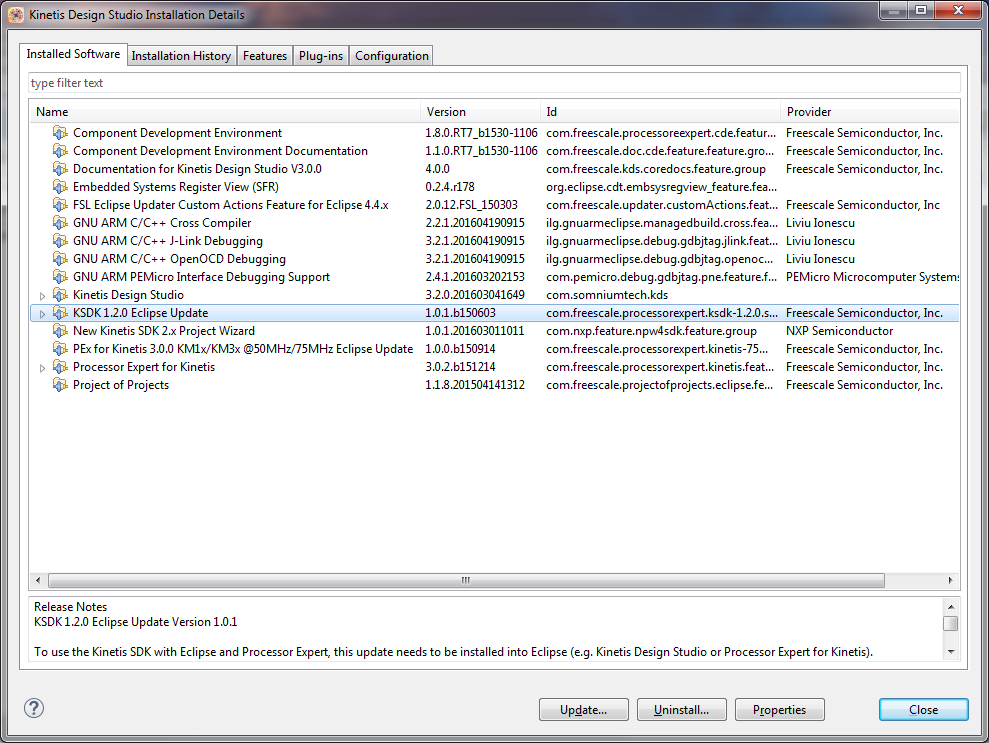The height and width of the screenshot is (743, 989).
Task: Click icon beside New Kinetis SDK 2.x Project Wizard
Action: click(x=60, y=331)
